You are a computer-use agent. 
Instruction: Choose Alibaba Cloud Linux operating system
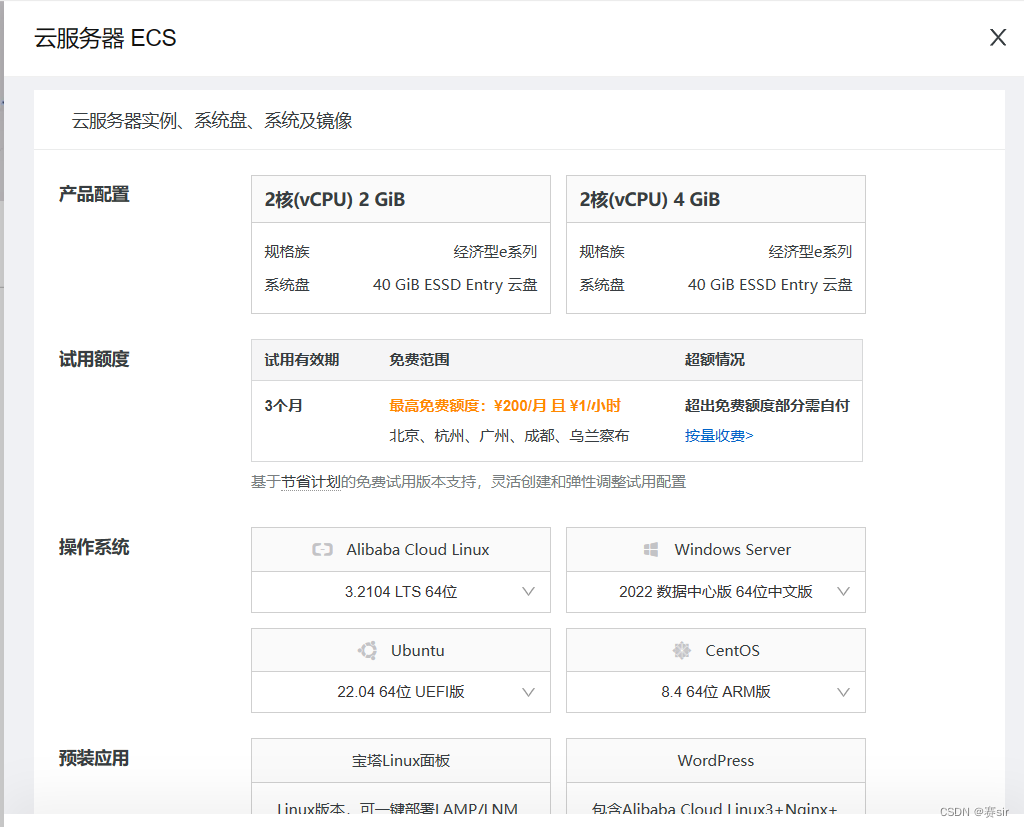400,549
